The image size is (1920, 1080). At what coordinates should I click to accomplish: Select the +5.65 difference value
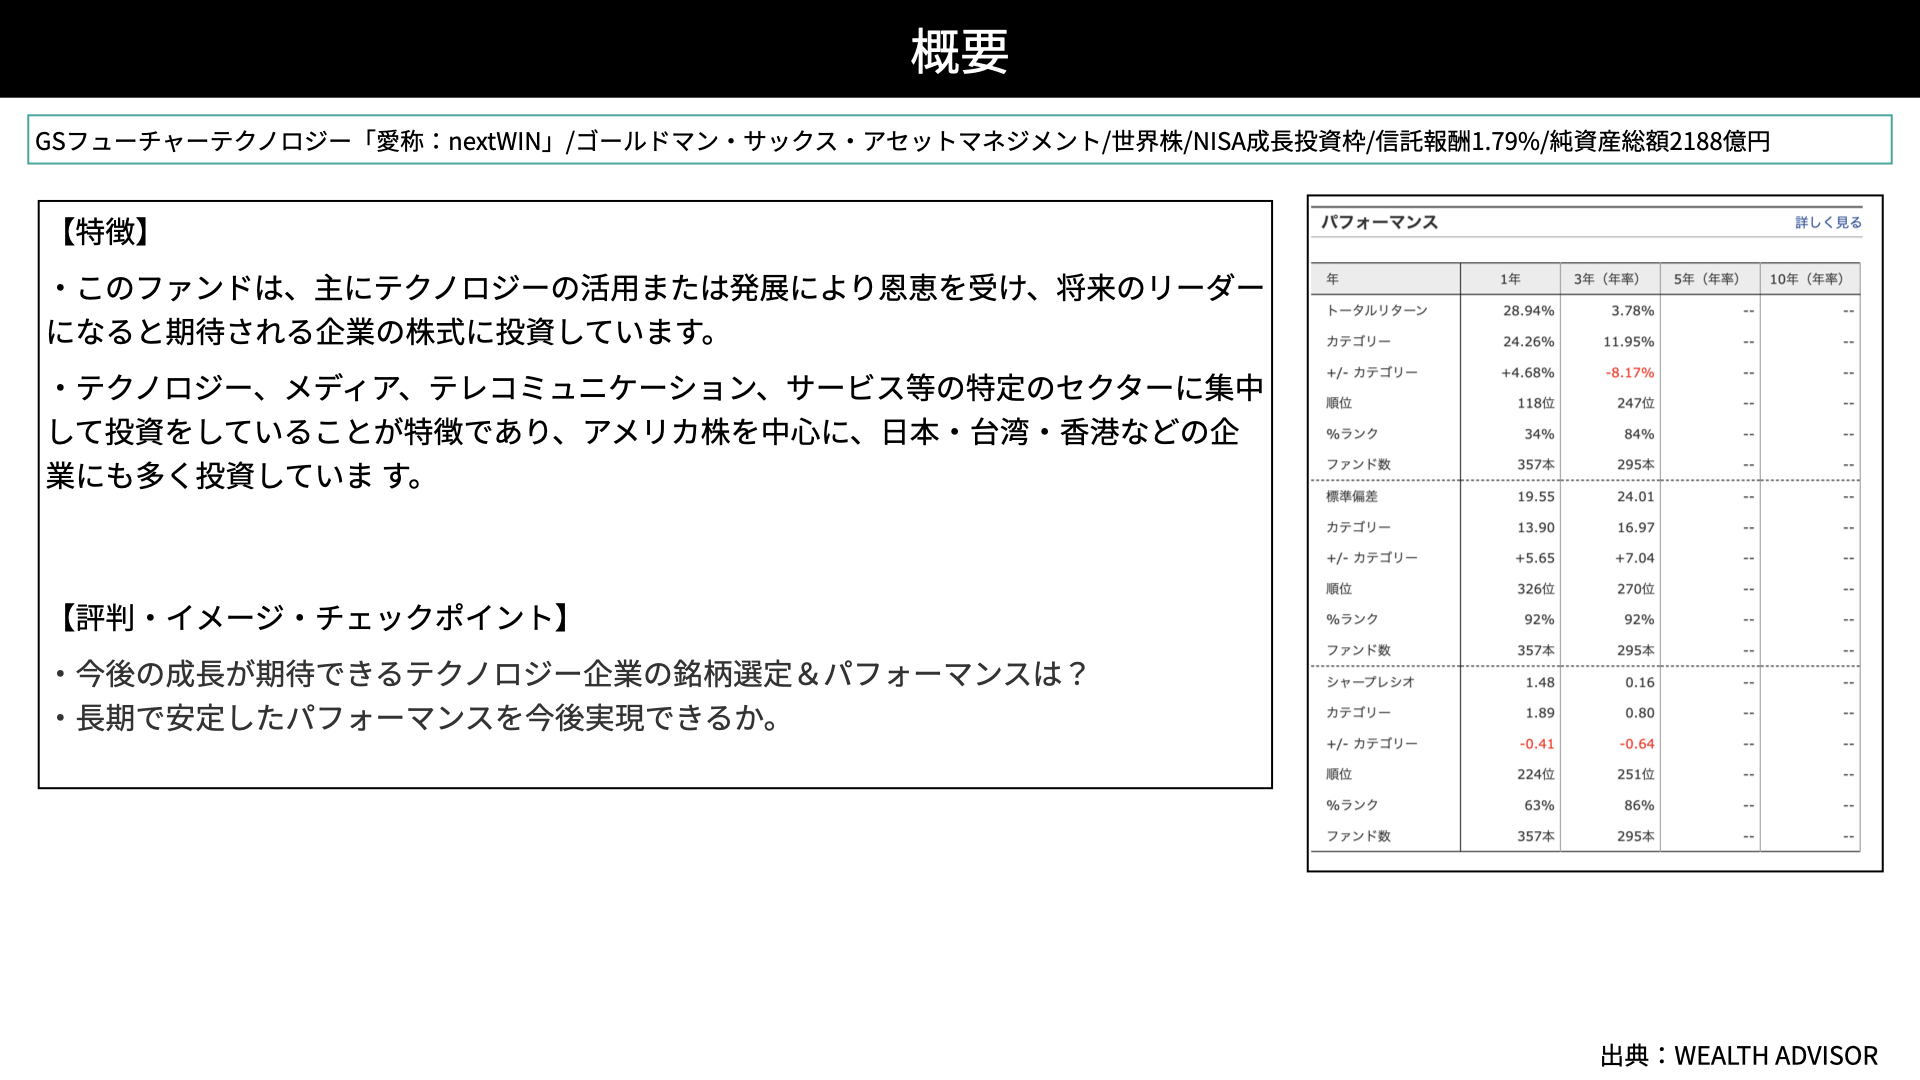pyautogui.click(x=1535, y=559)
